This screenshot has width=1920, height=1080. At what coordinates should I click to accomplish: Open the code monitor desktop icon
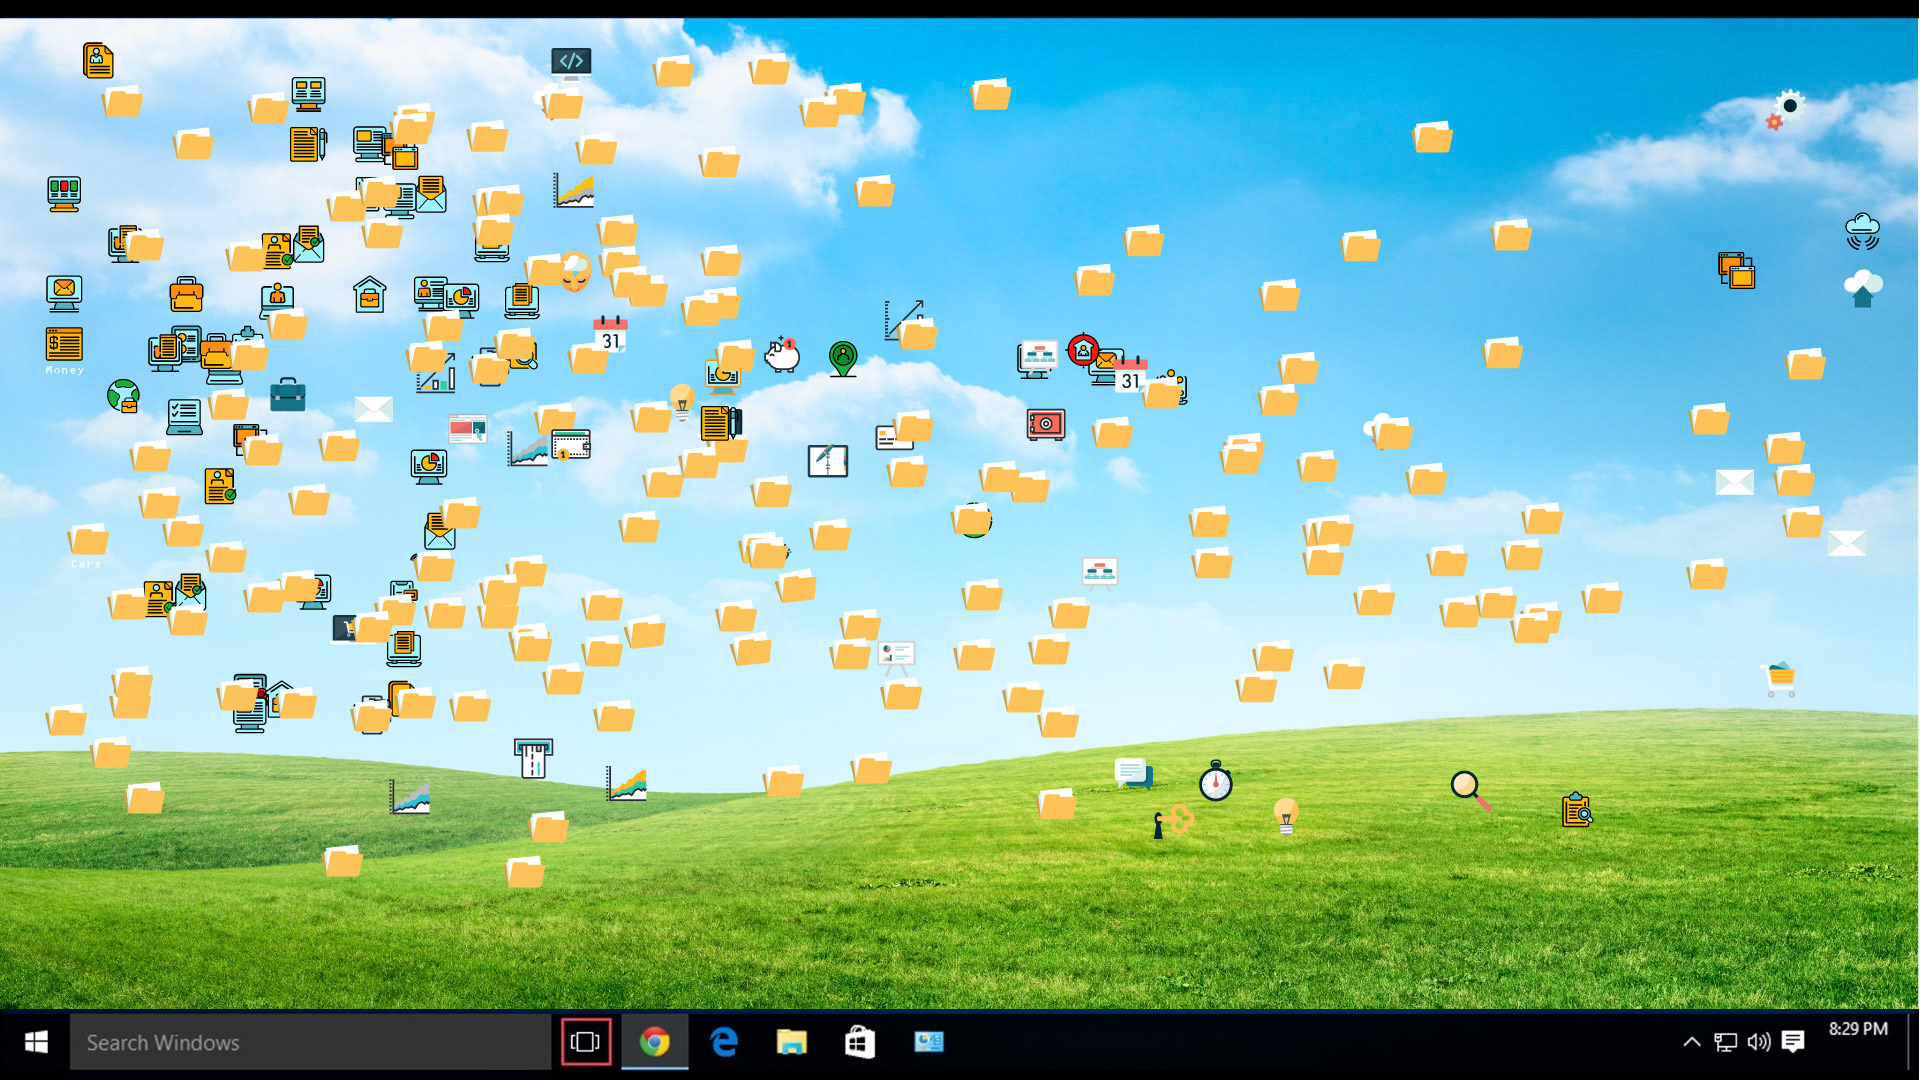pyautogui.click(x=571, y=63)
